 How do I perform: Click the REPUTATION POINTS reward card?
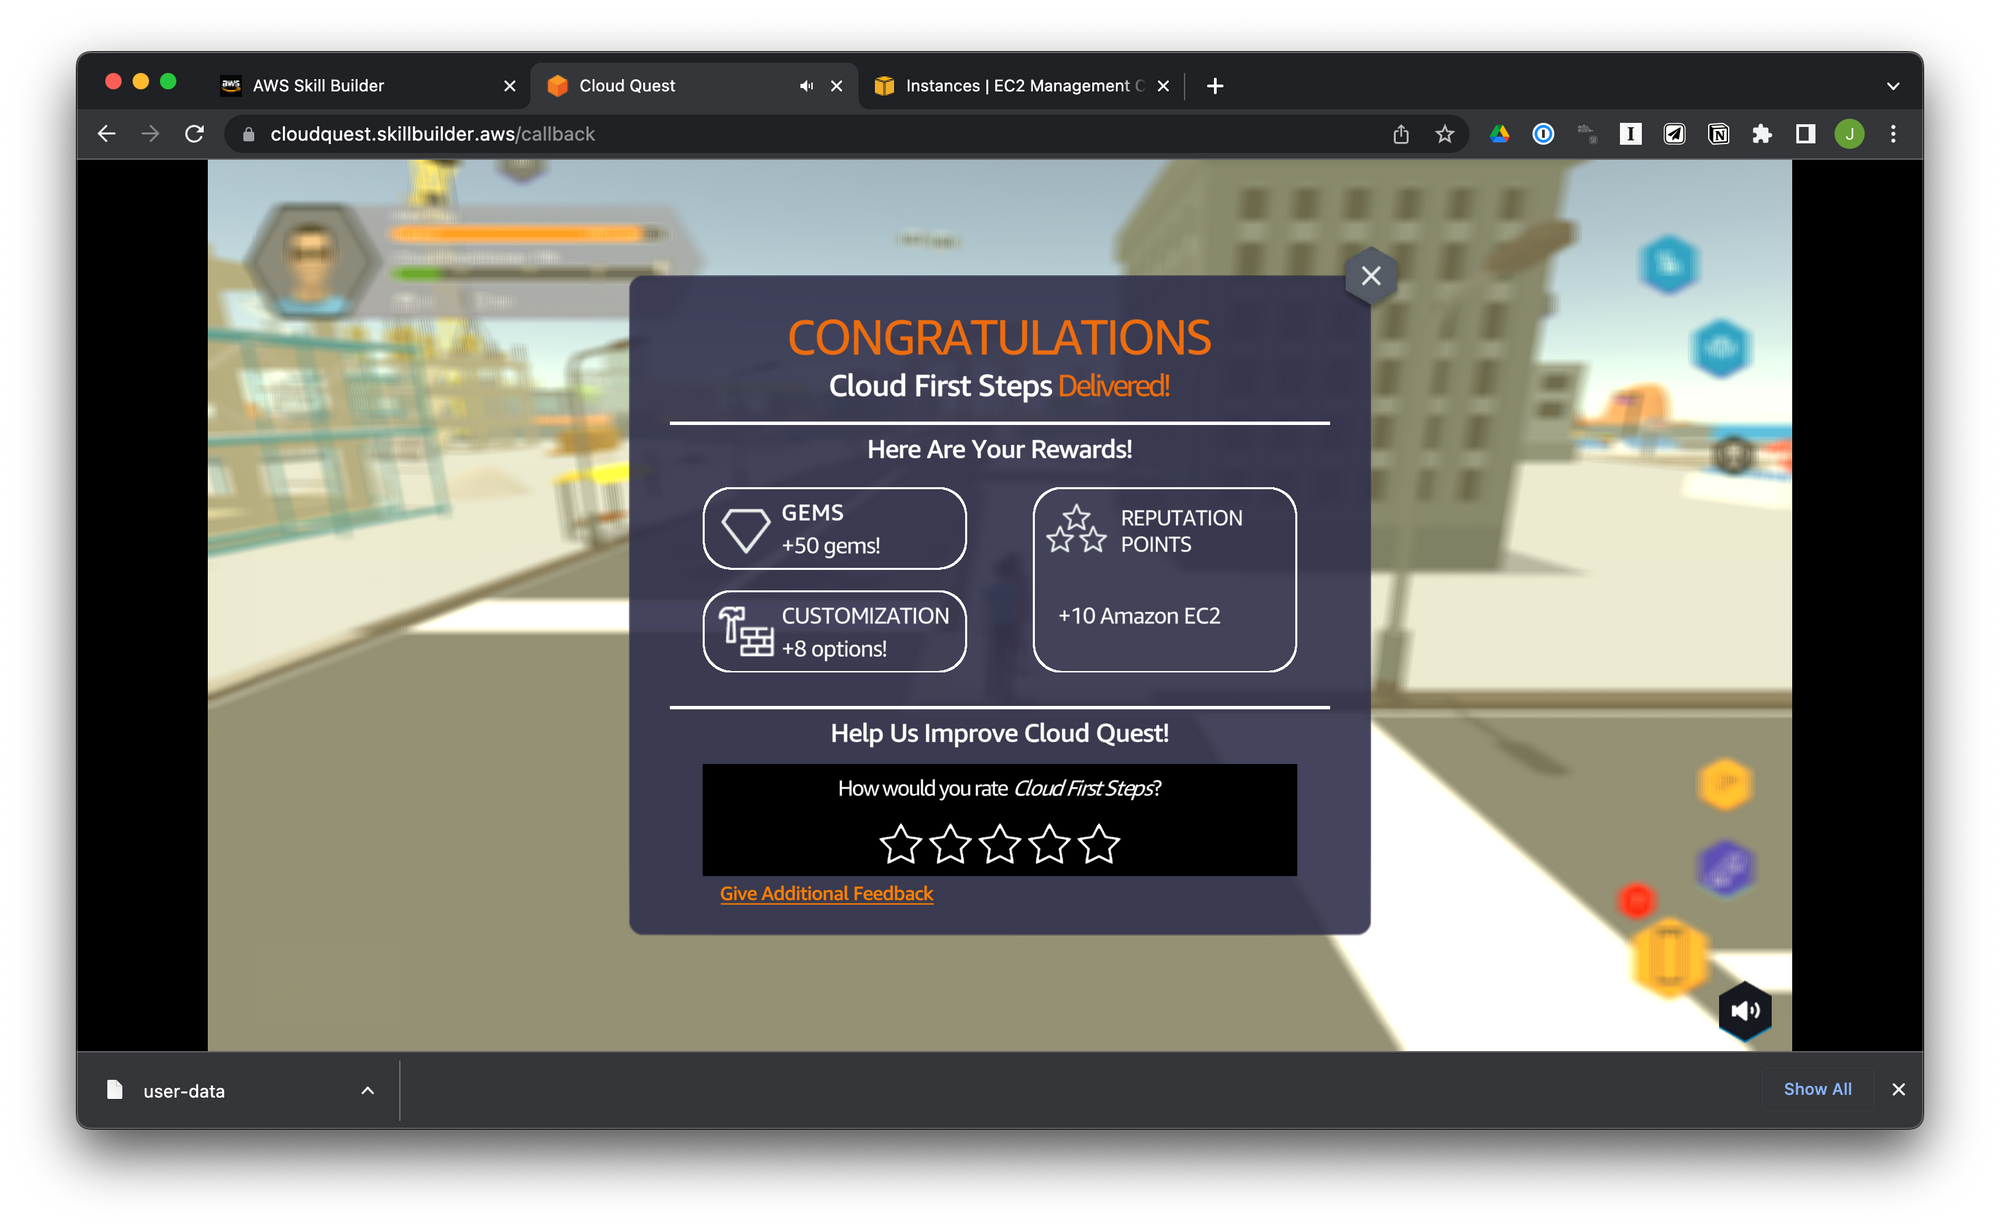(1164, 580)
